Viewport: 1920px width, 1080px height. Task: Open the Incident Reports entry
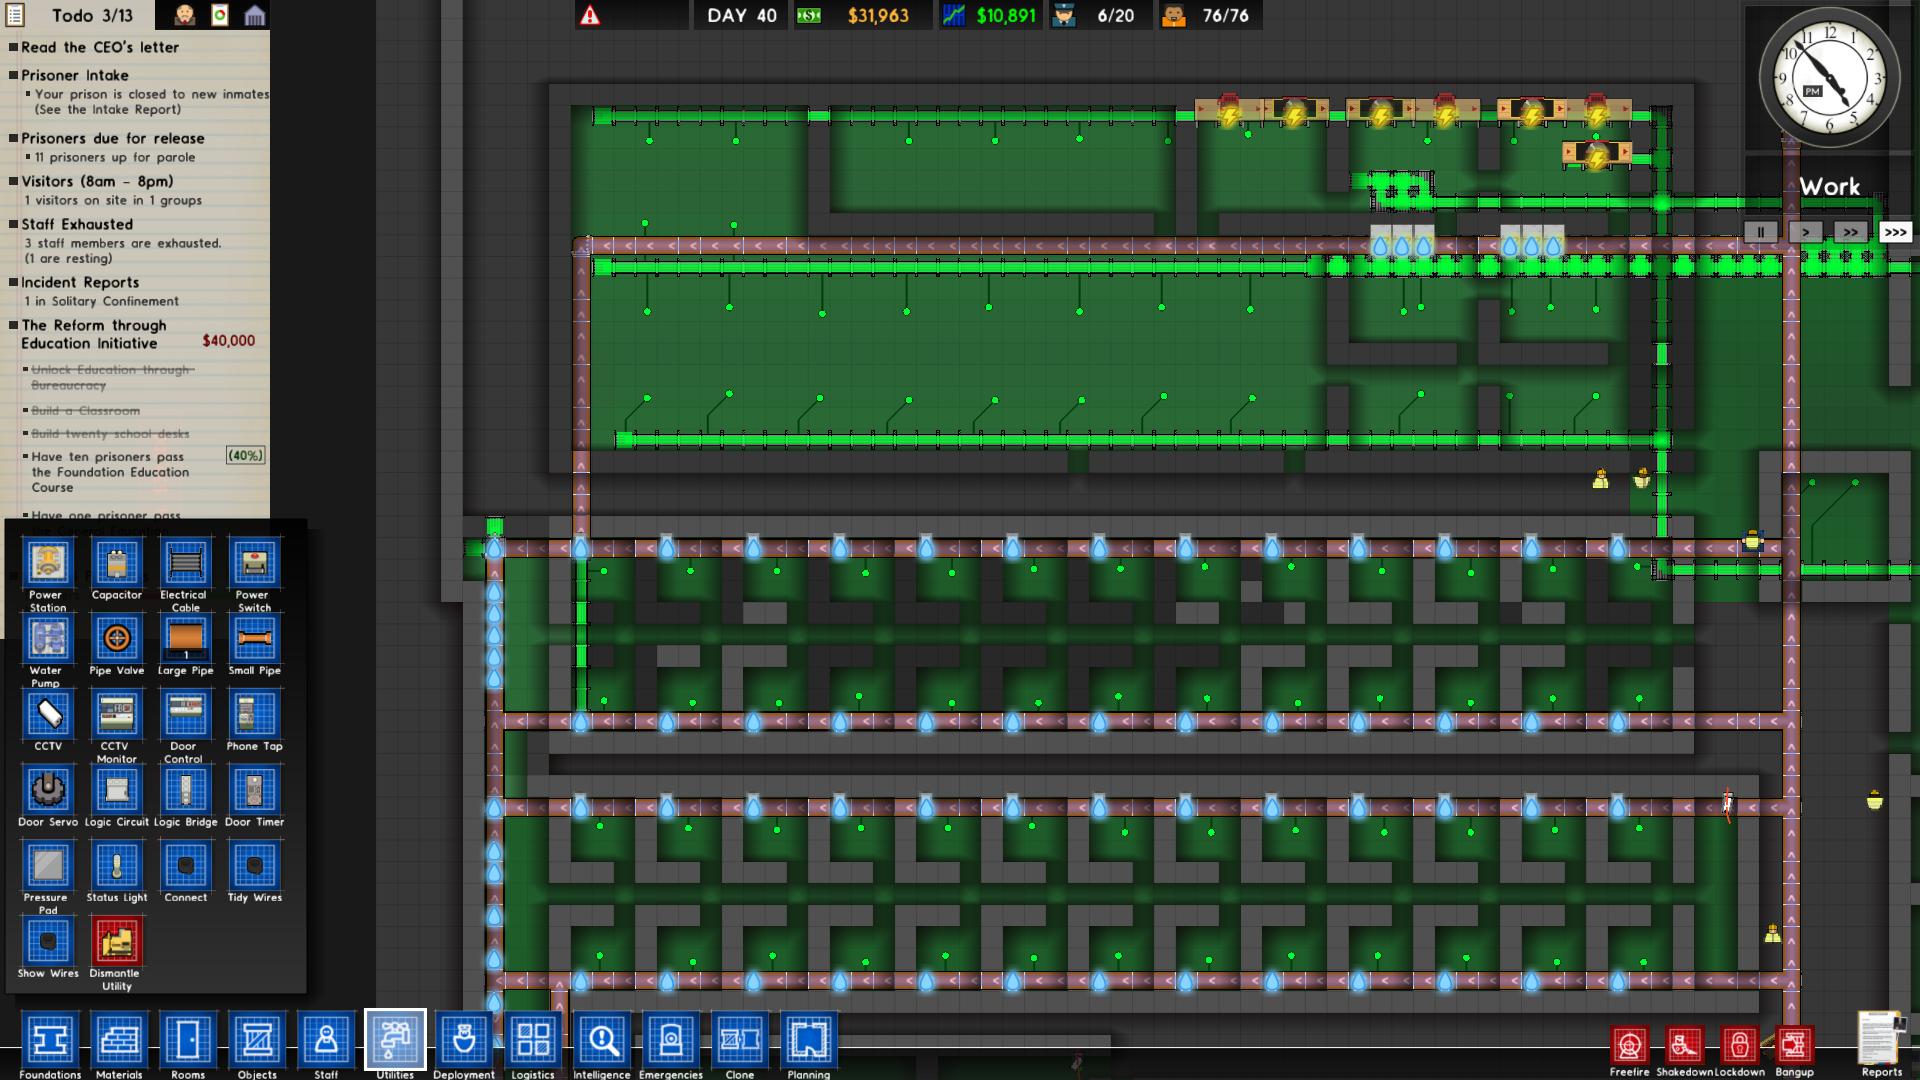click(x=80, y=282)
